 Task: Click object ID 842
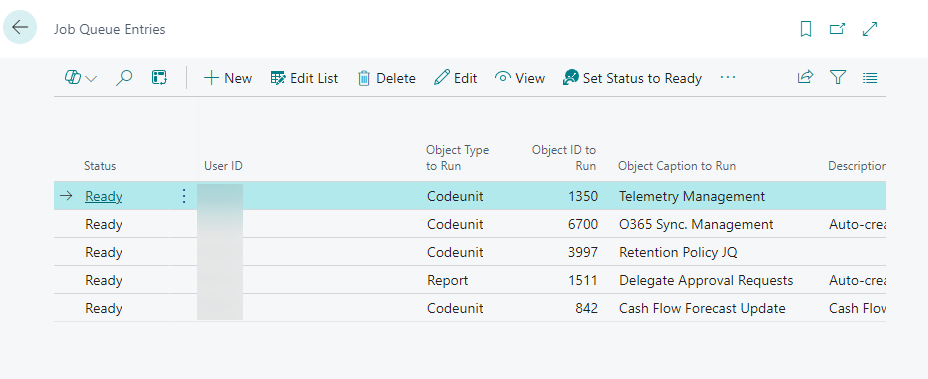pyautogui.click(x=587, y=308)
